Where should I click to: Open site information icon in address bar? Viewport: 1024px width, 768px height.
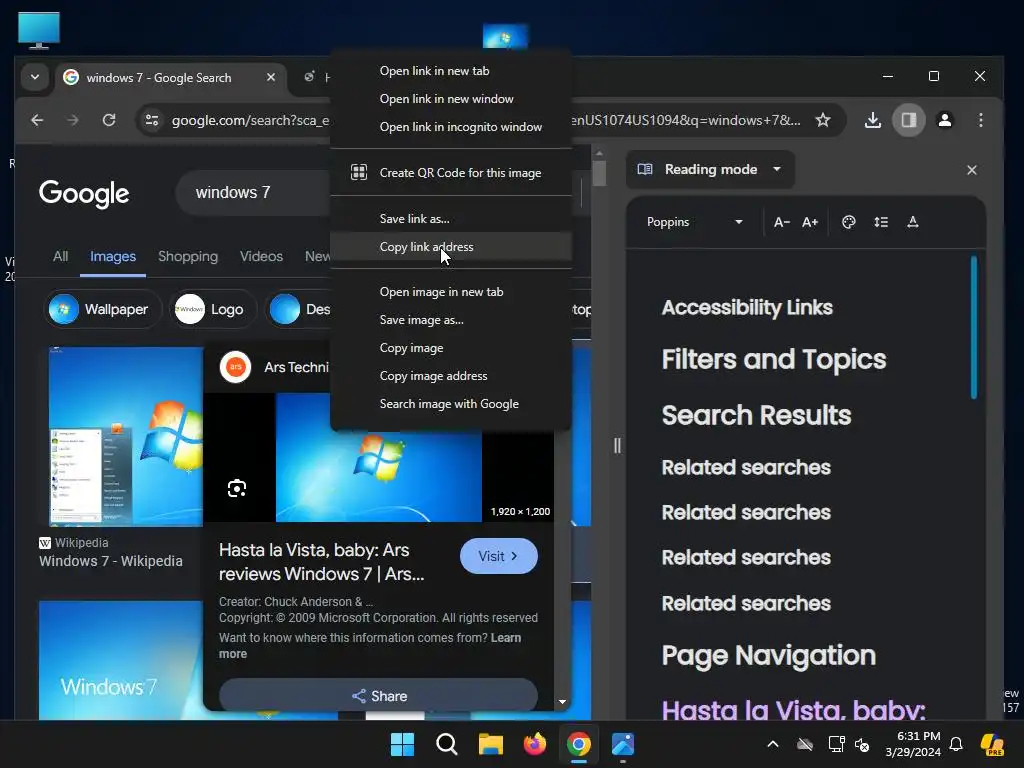[x=152, y=120]
